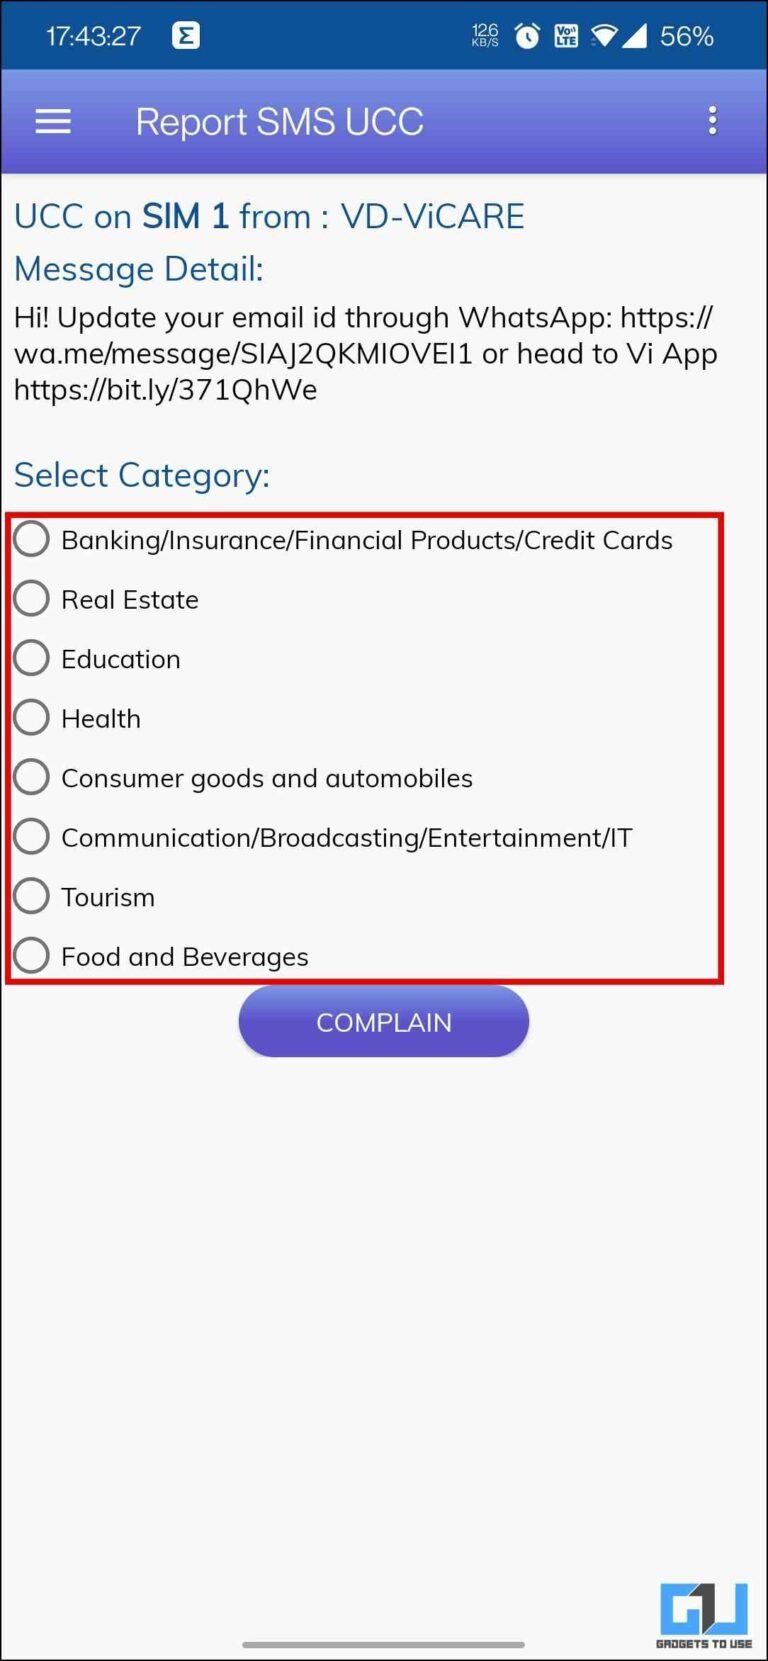The width and height of the screenshot is (768, 1661).
Task: Select the Education category
Action: pyautogui.click(x=31, y=657)
